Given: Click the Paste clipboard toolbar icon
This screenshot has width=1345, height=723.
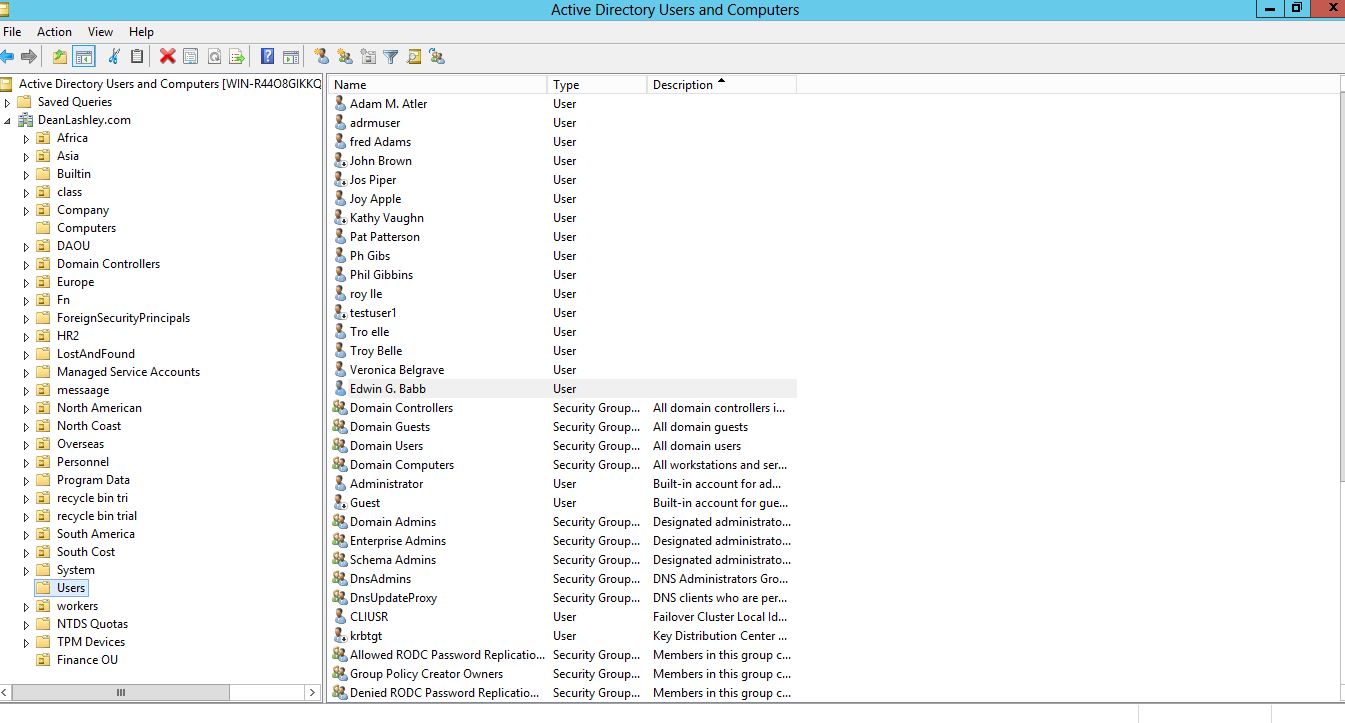Looking at the screenshot, I should coord(137,57).
